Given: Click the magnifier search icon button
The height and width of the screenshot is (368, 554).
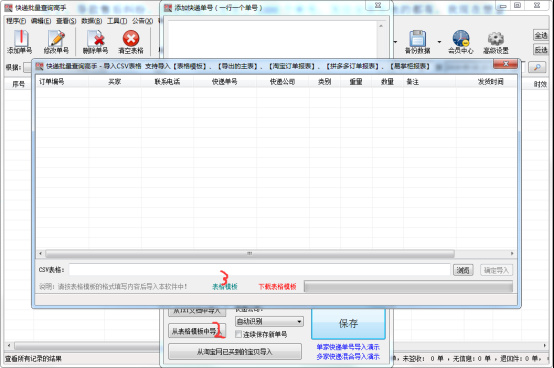Looking at the screenshot, I should pos(537,67).
